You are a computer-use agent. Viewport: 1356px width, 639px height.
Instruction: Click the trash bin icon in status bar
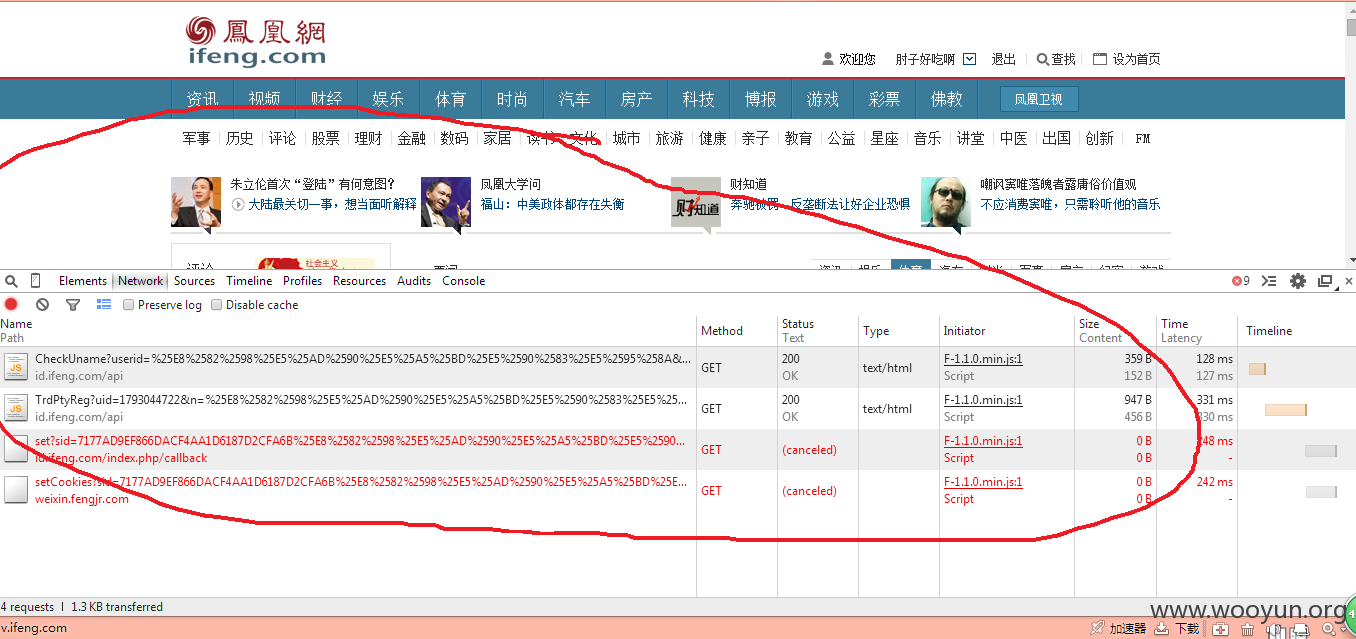tap(1248, 629)
